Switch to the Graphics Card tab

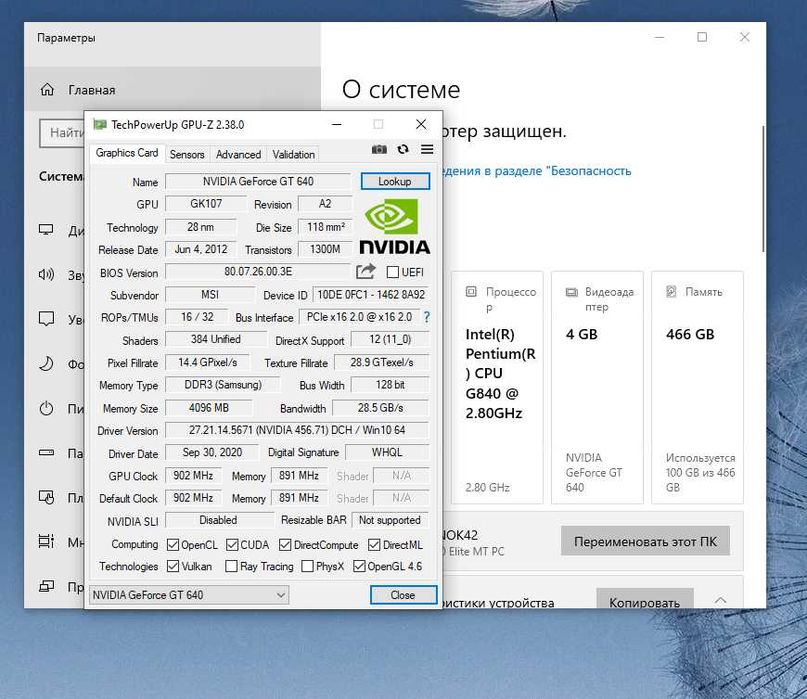pos(127,153)
